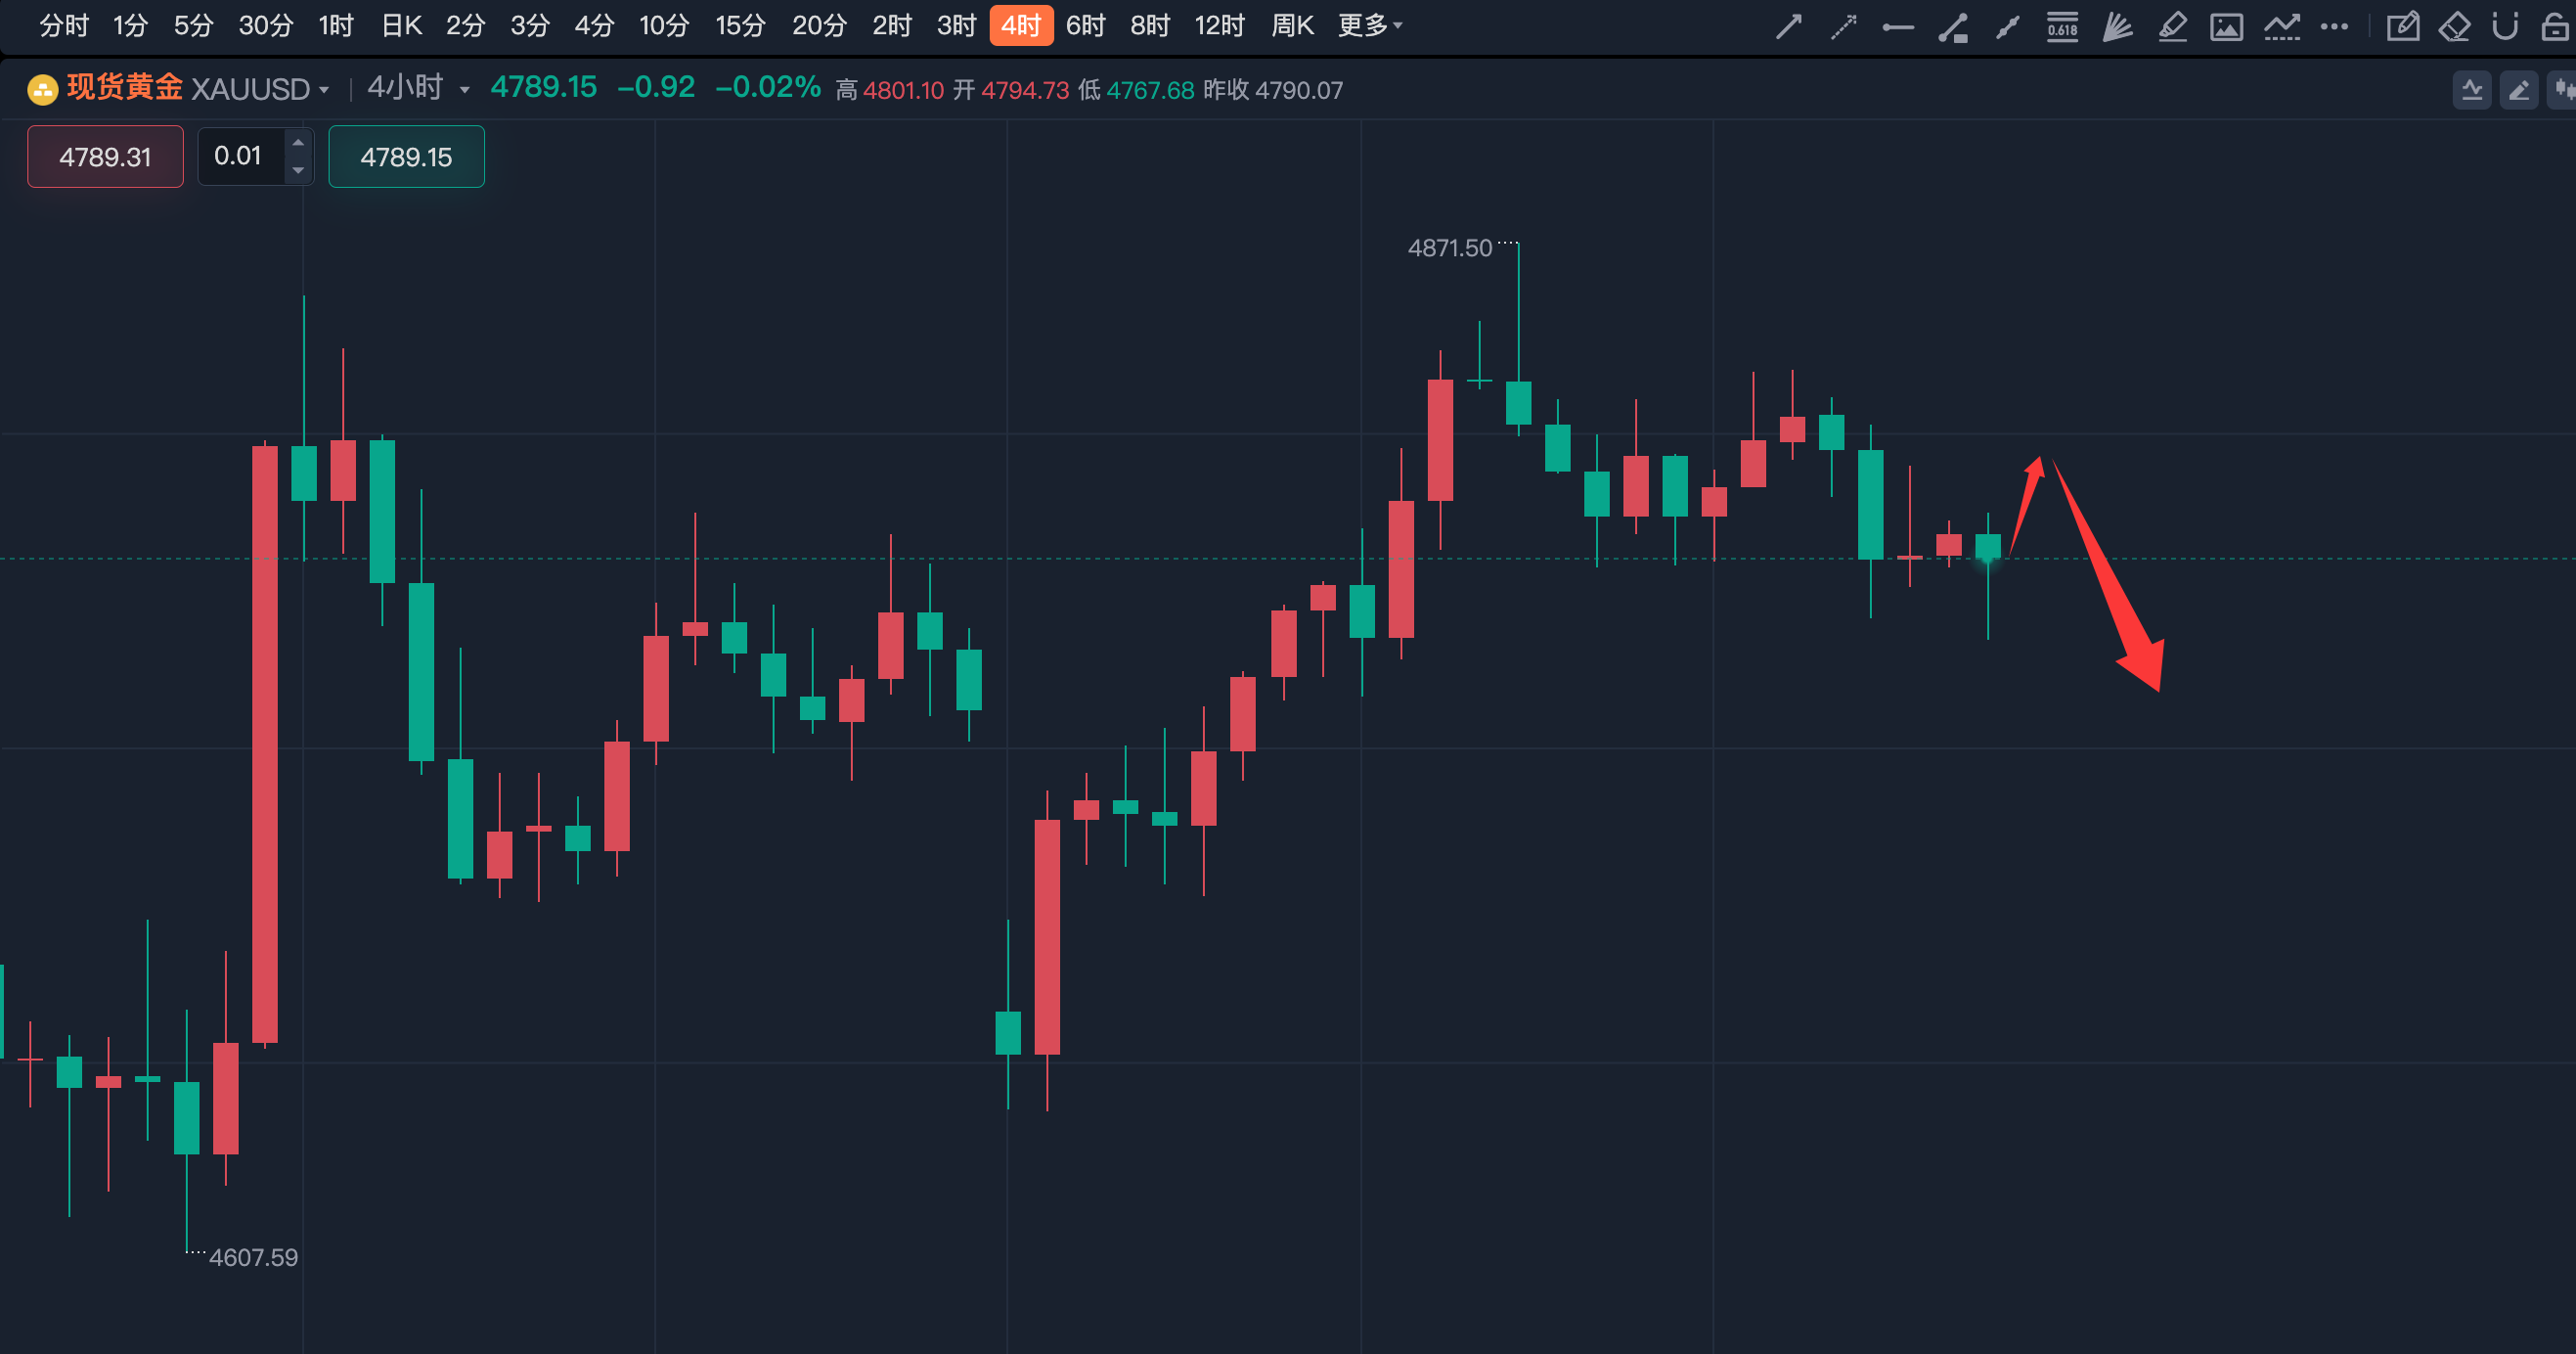Screen dimensions: 2576x1354
Task: Pick the Fibonacci 0.618 retracement tool
Action: (2062, 26)
